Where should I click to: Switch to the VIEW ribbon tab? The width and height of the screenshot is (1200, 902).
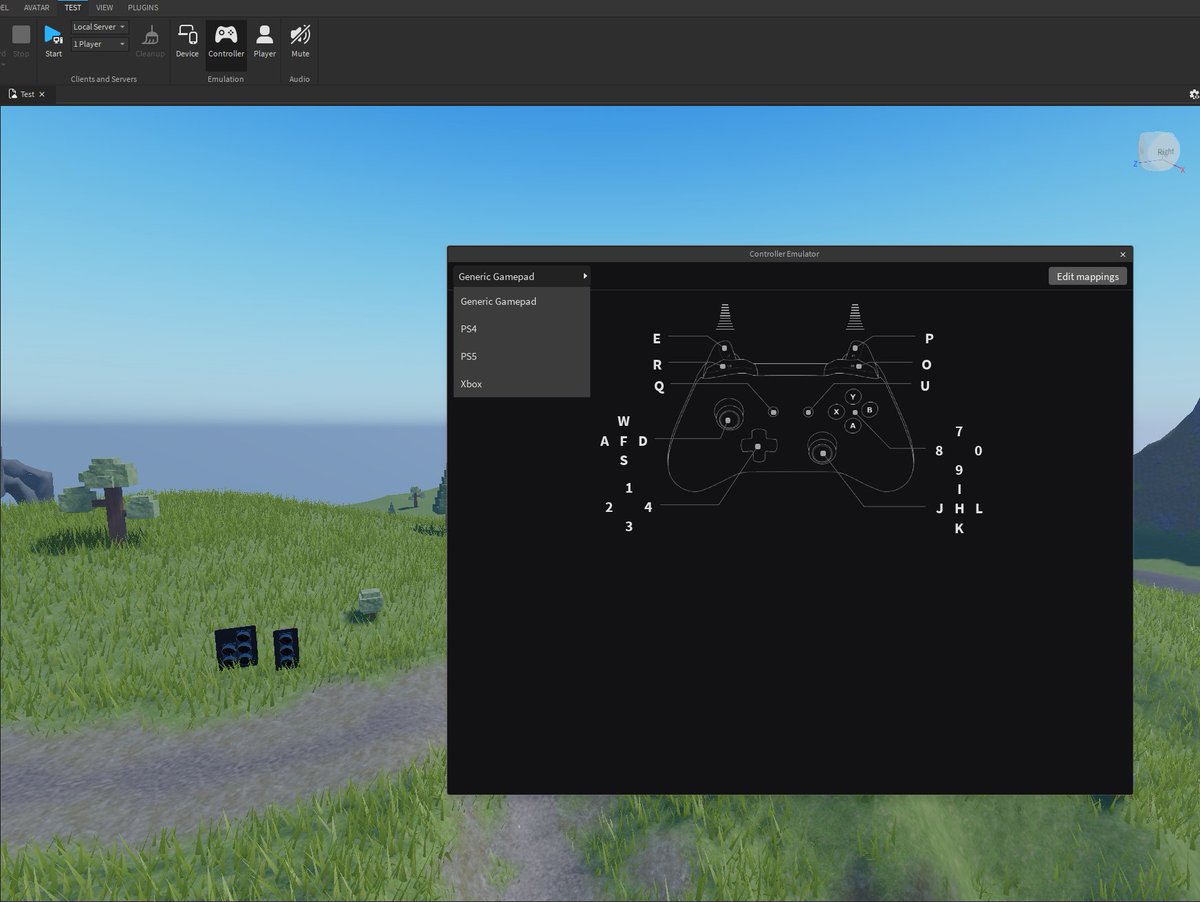(x=104, y=7)
